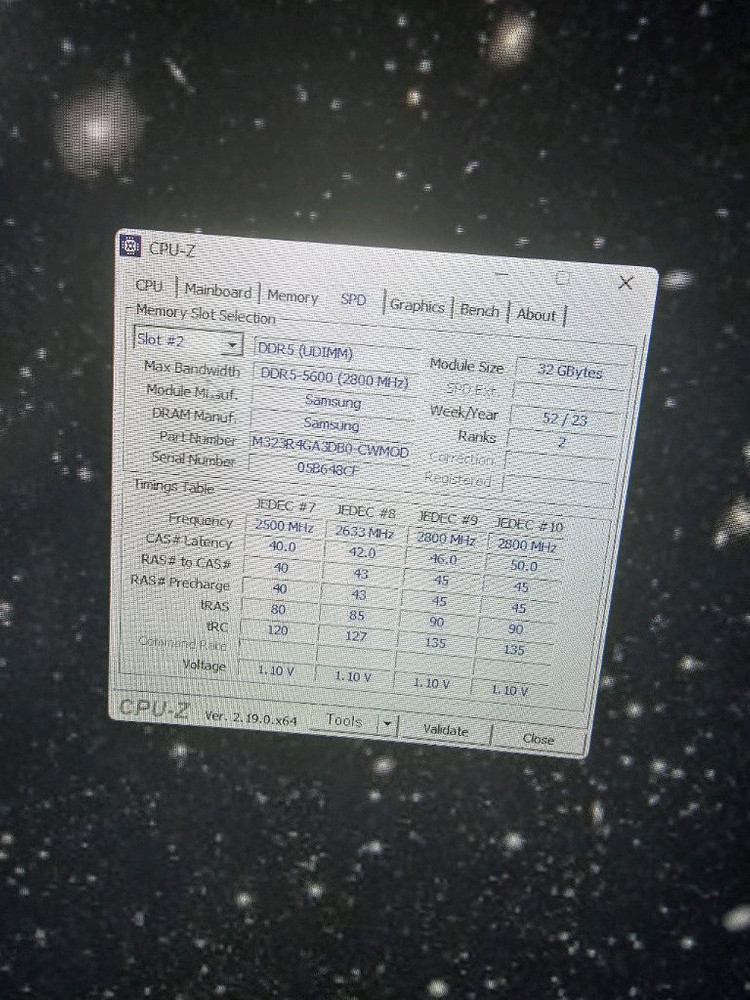Click the Ranks value 2
The width and height of the screenshot is (750, 1000).
click(x=561, y=441)
